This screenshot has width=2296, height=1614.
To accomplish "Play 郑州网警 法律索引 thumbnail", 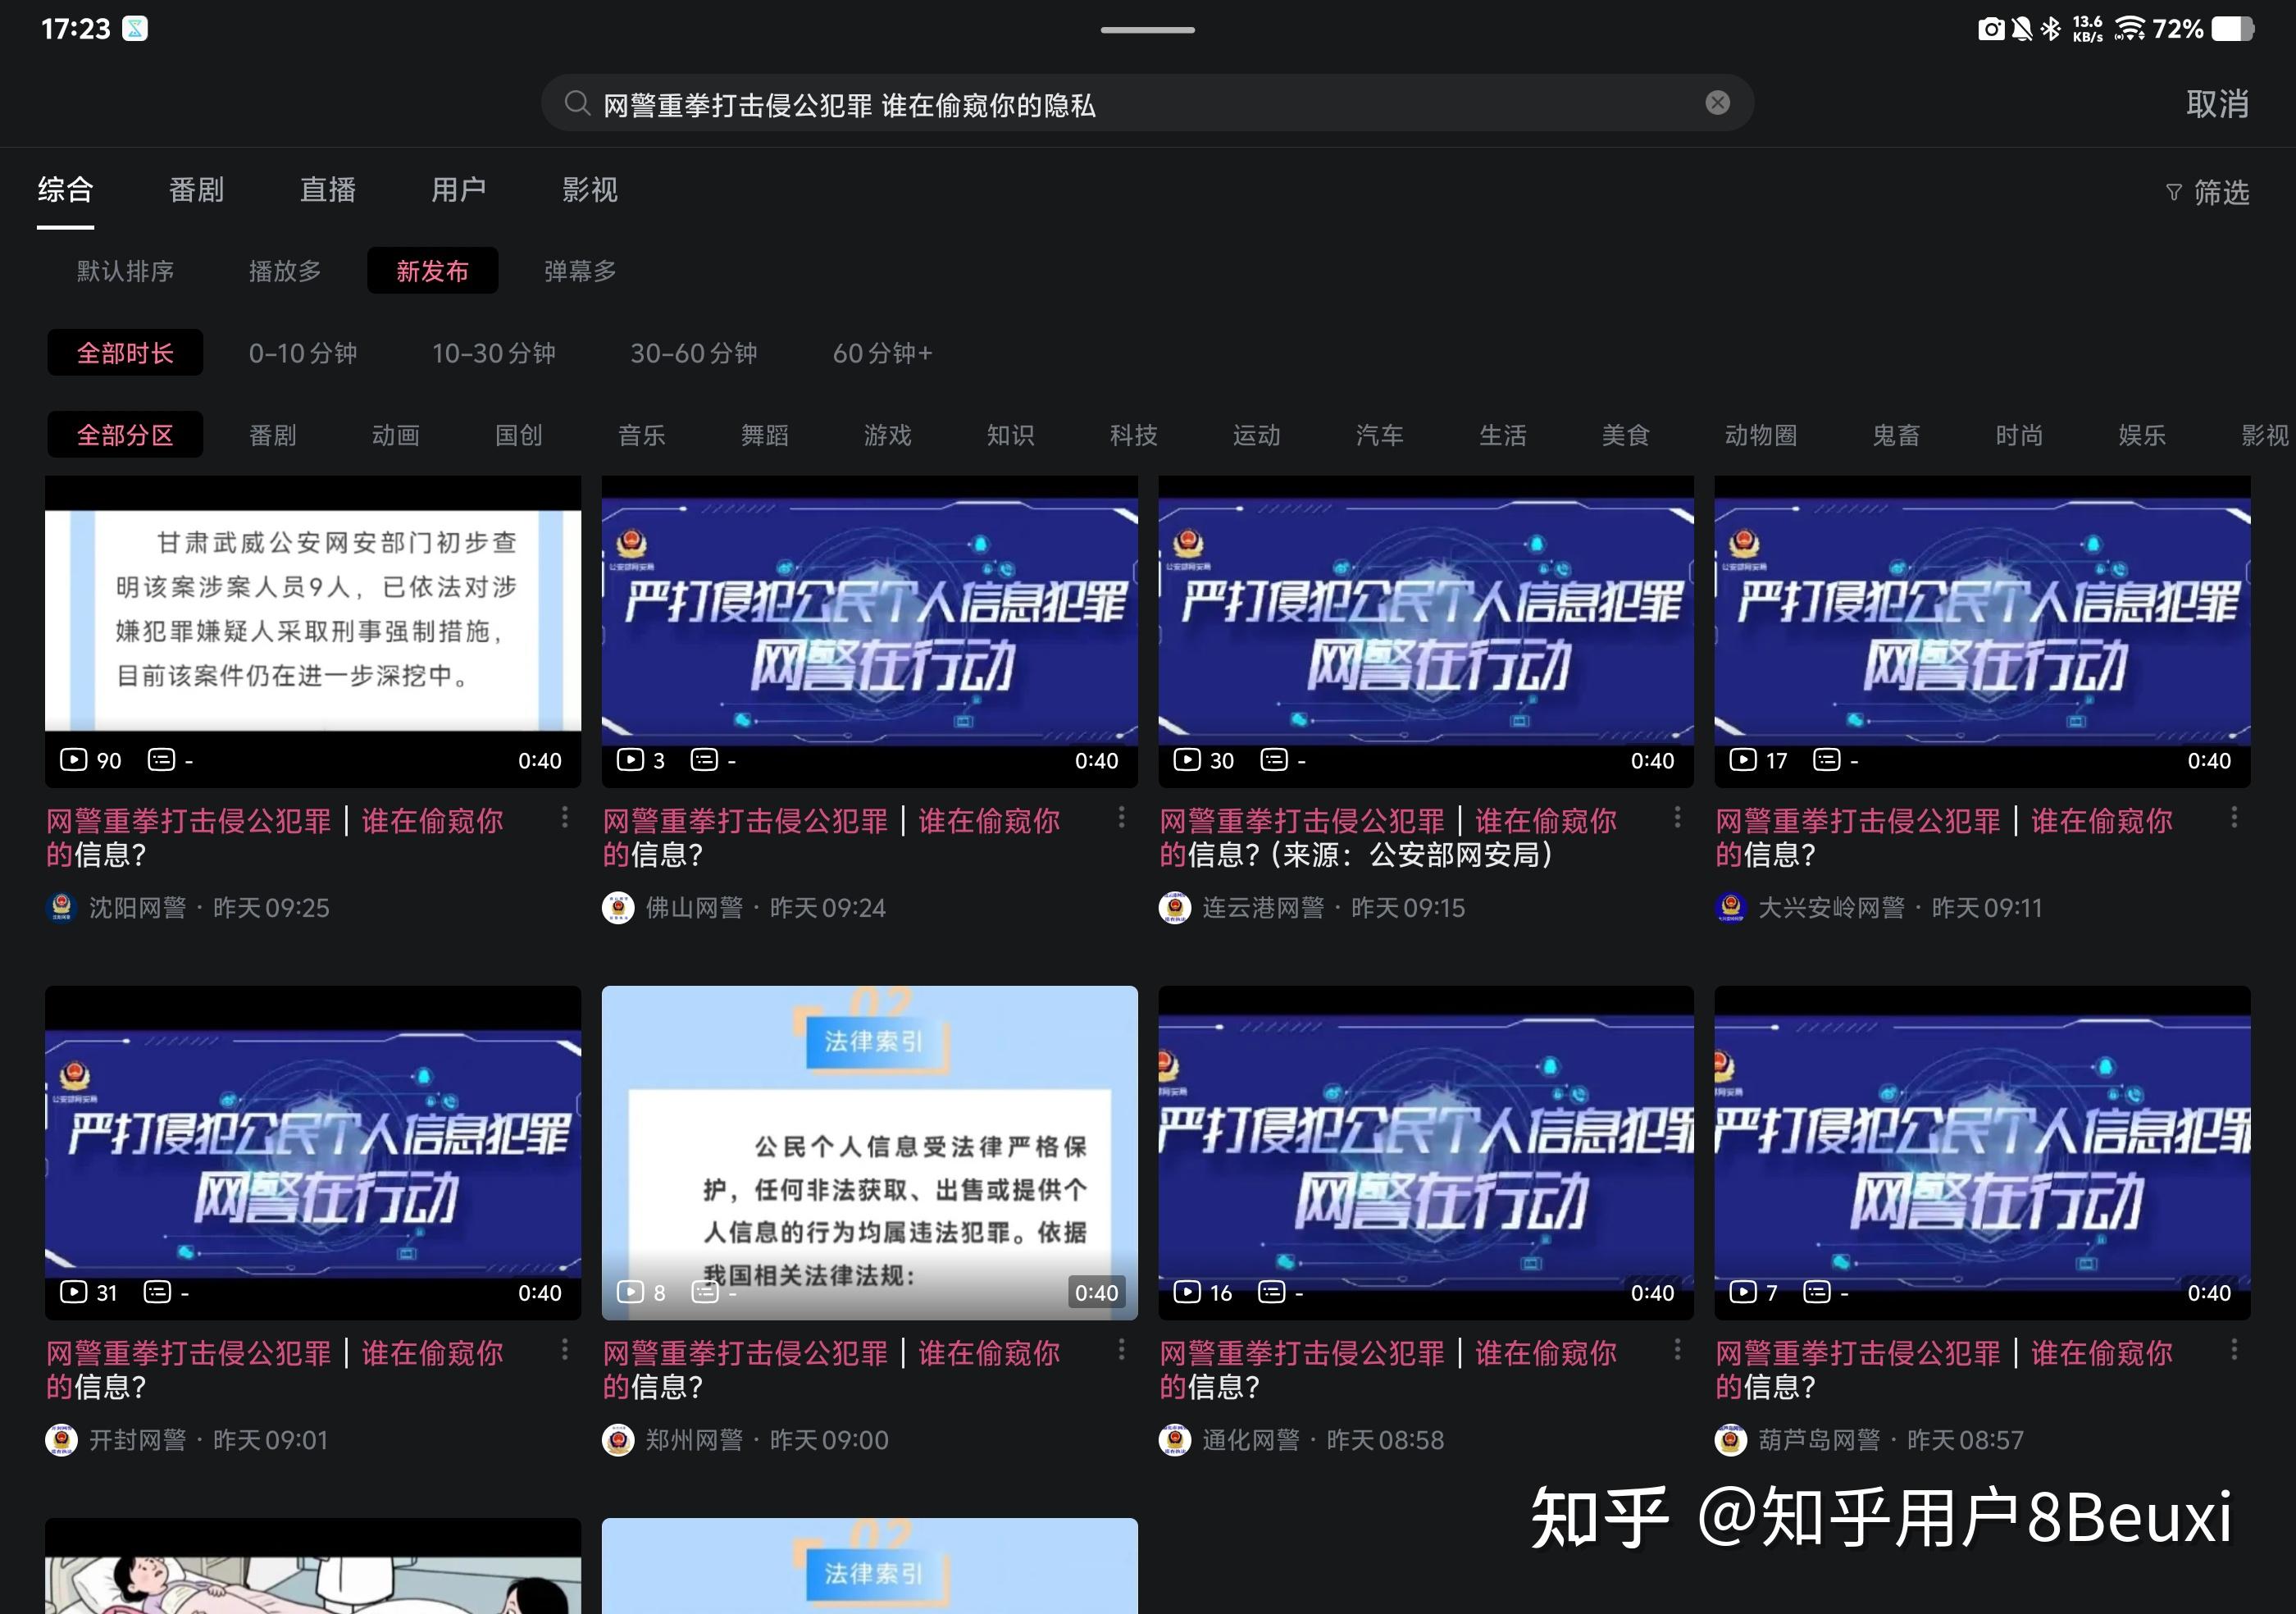I will [869, 1152].
